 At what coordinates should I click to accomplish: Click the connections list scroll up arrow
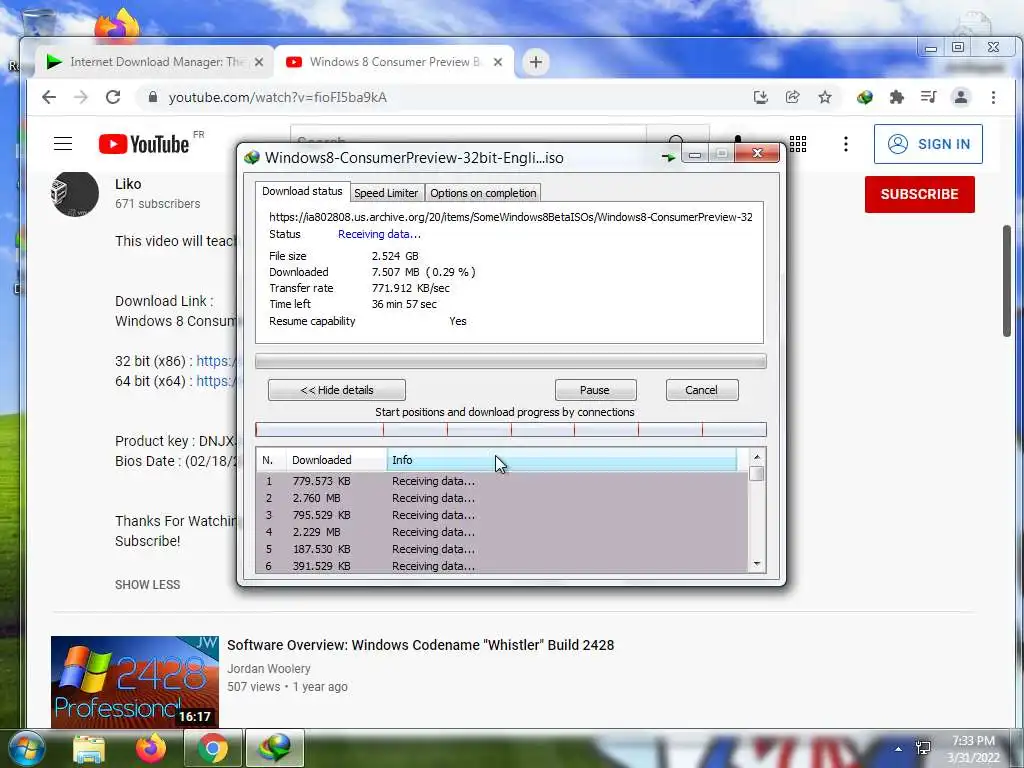(756, 457)
